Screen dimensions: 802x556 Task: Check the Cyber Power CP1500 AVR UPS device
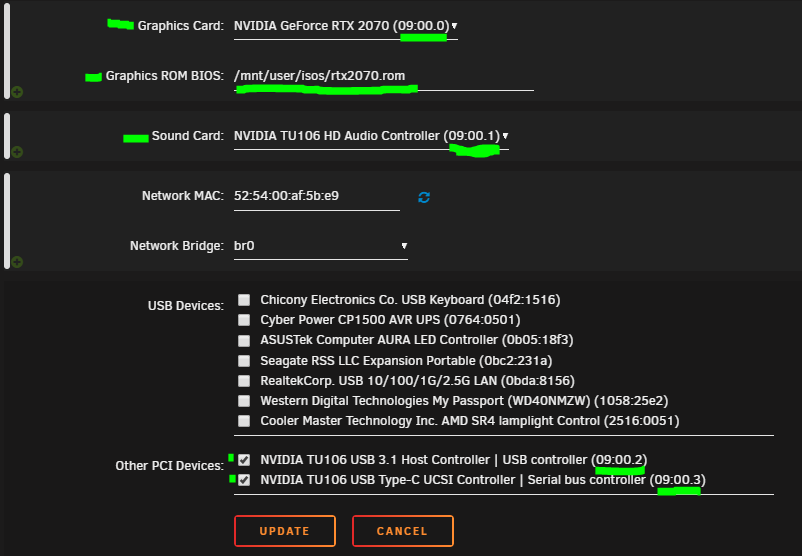pyautogui.click(x=244, y=320)
